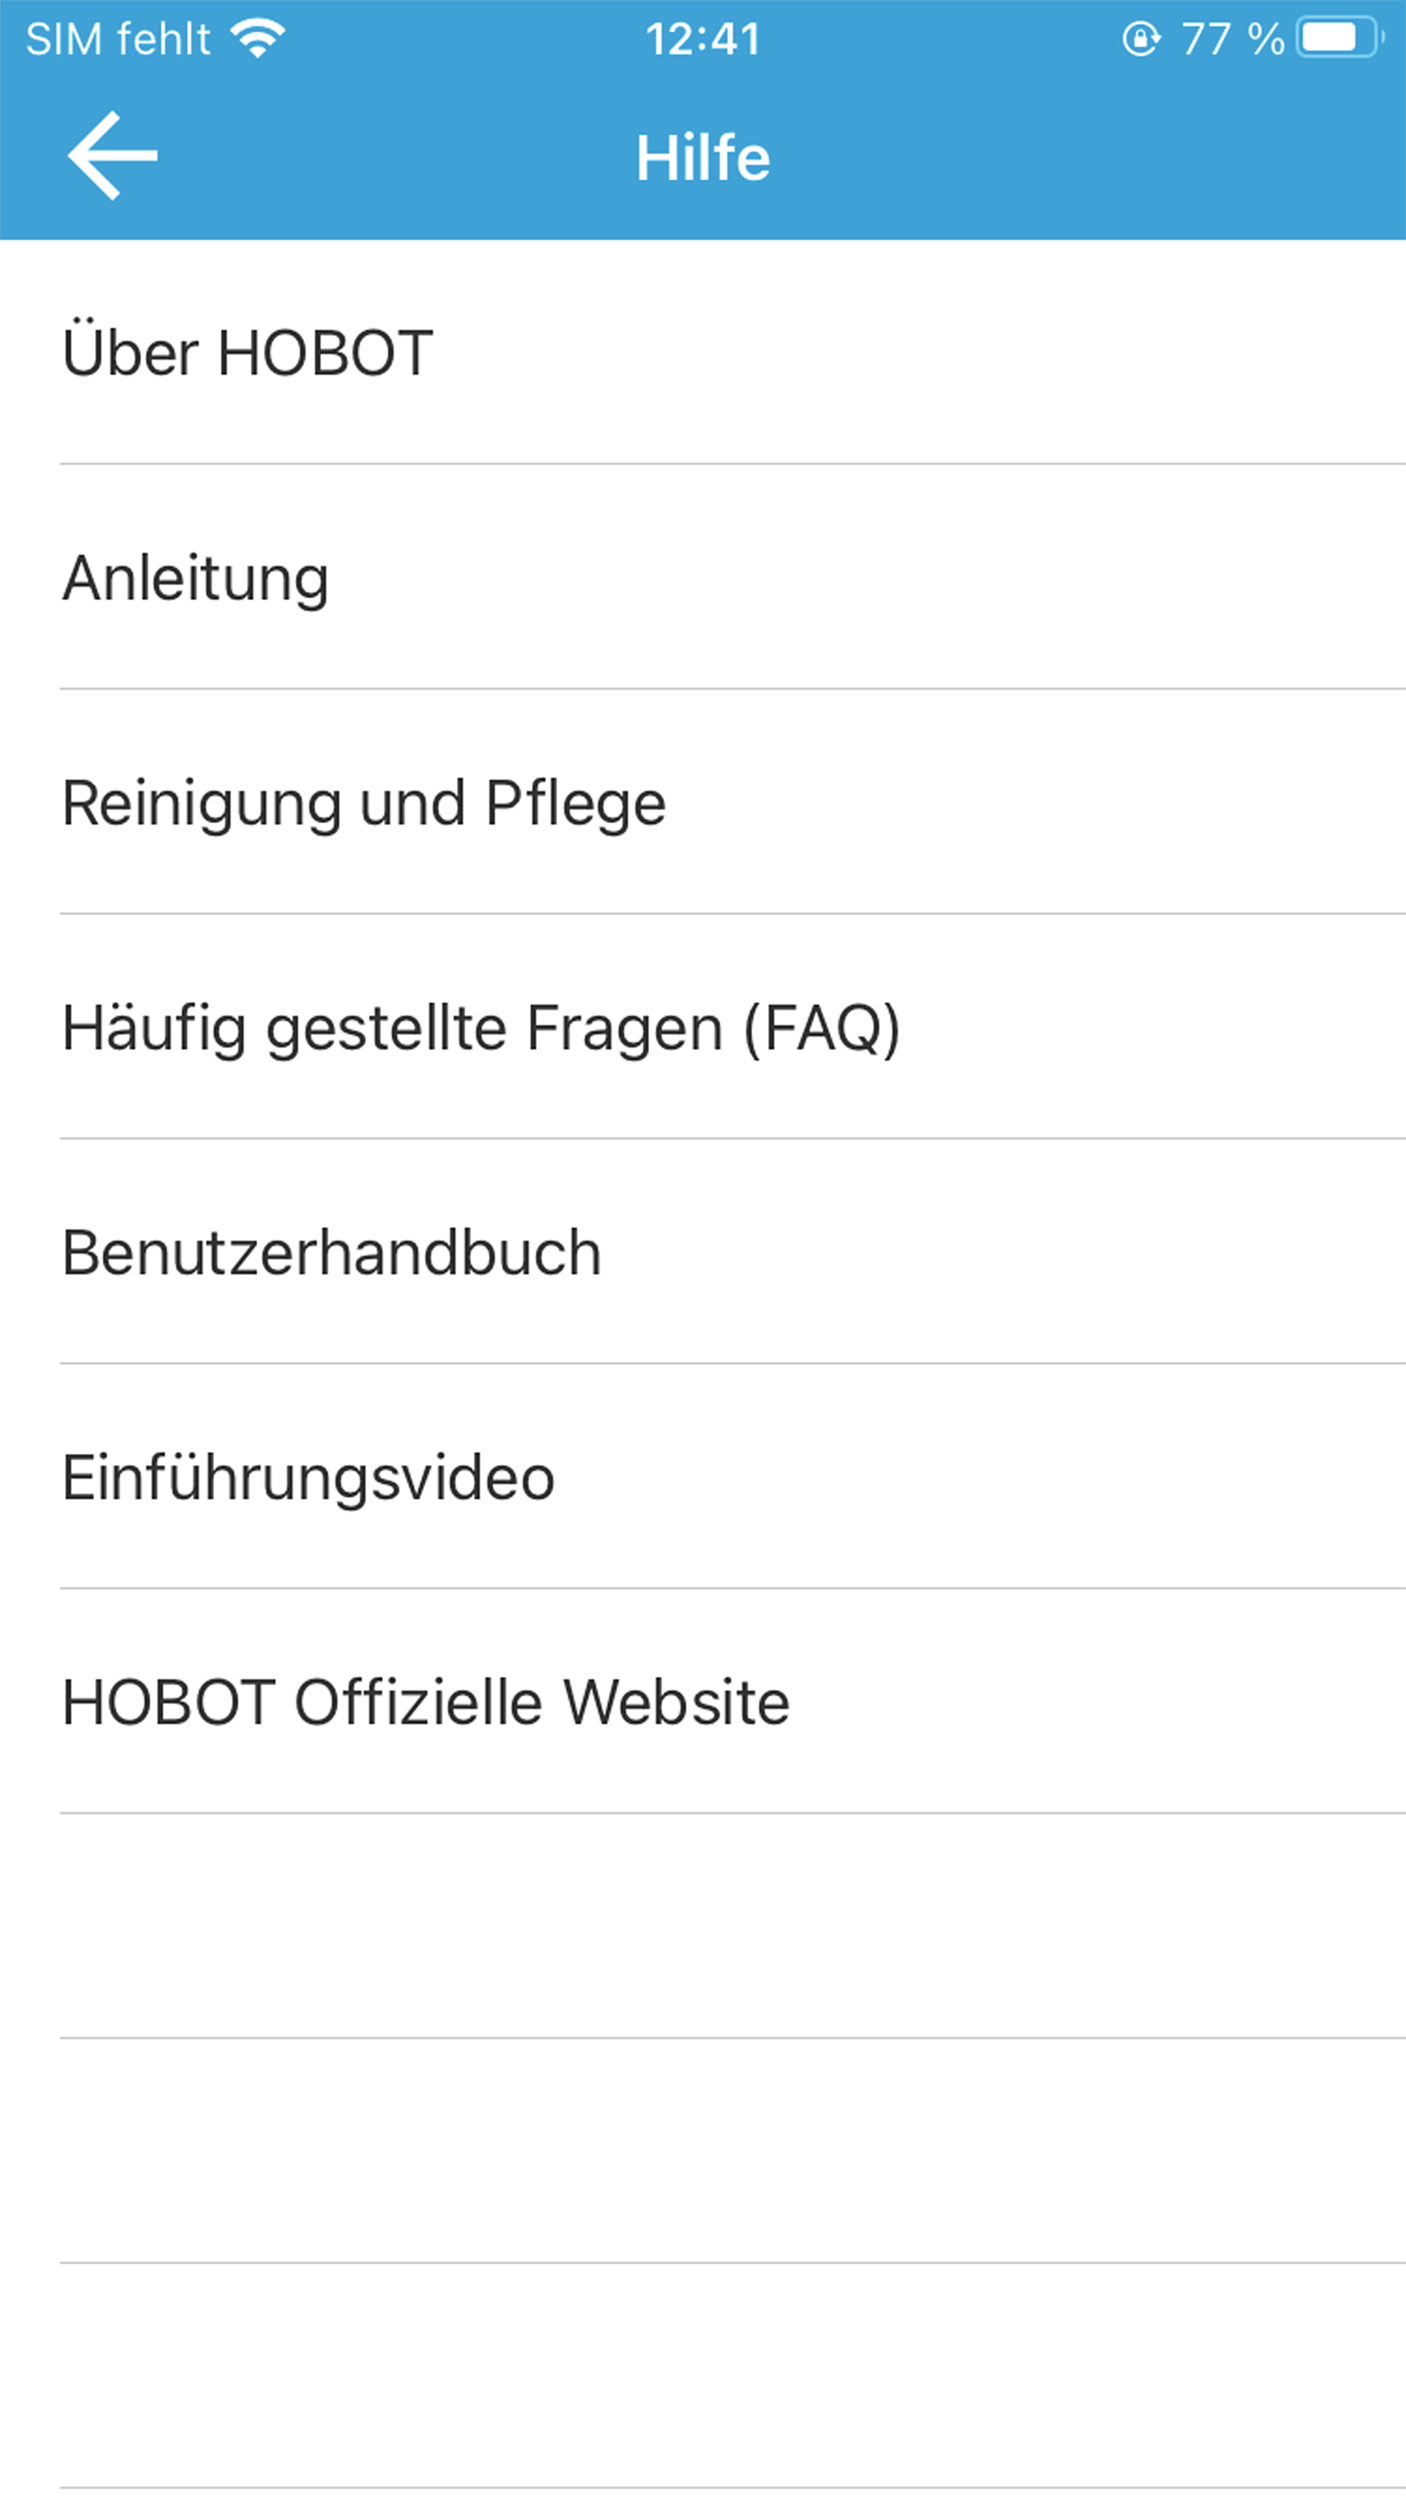Open the 'Anleitung' guide
The image size is (1406, 2500).
point(196,579)
